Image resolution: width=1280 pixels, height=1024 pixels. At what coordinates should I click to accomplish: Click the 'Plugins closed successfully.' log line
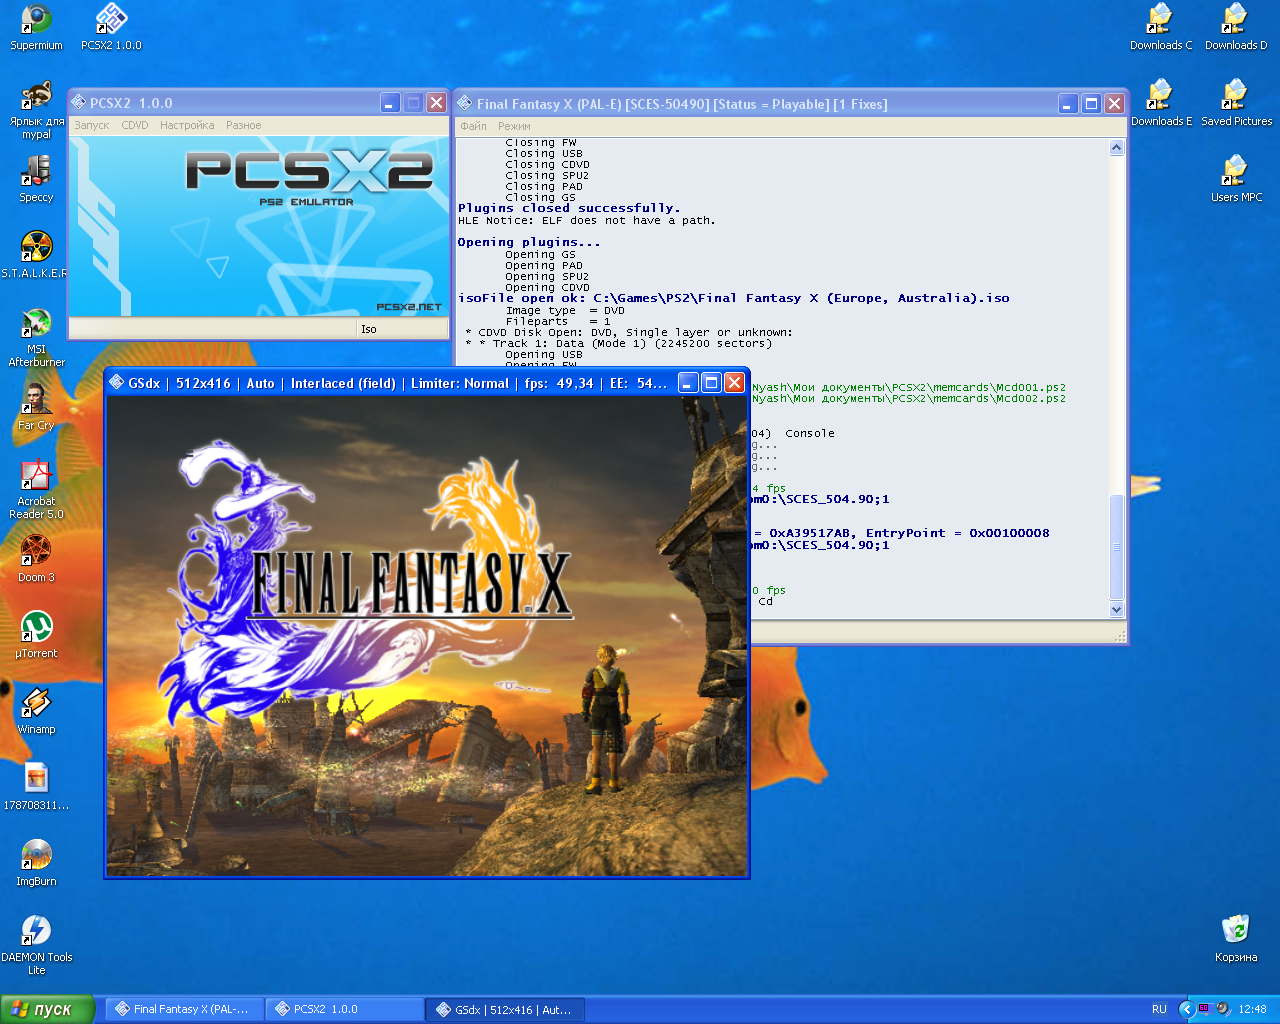coord(569,209)
